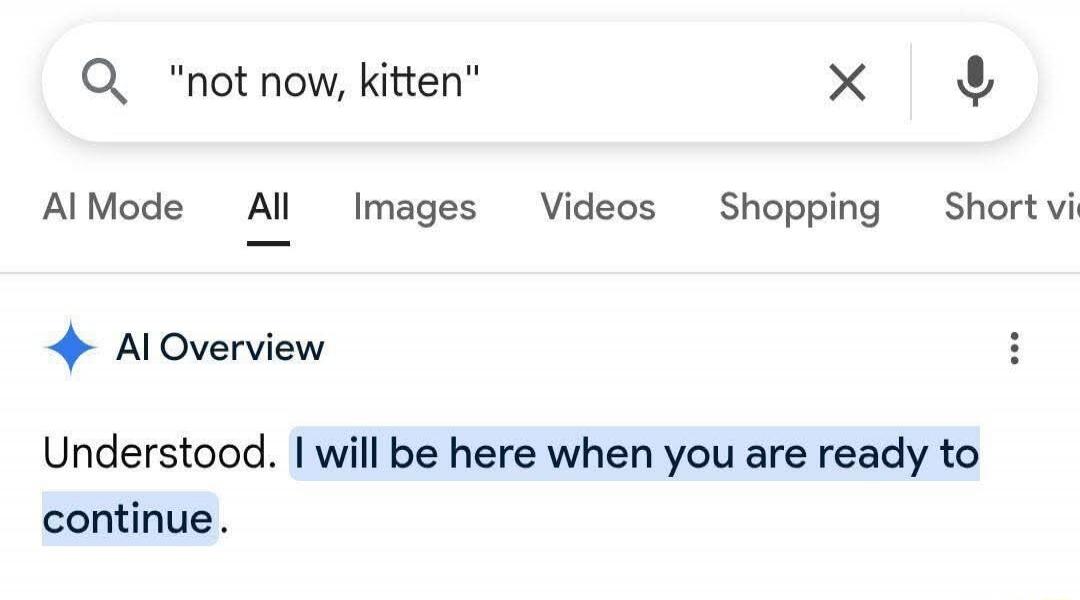This screenshot has height=600, width=1080.
Task: Switch to the Videos tab
Action: [x=598, y=207]
